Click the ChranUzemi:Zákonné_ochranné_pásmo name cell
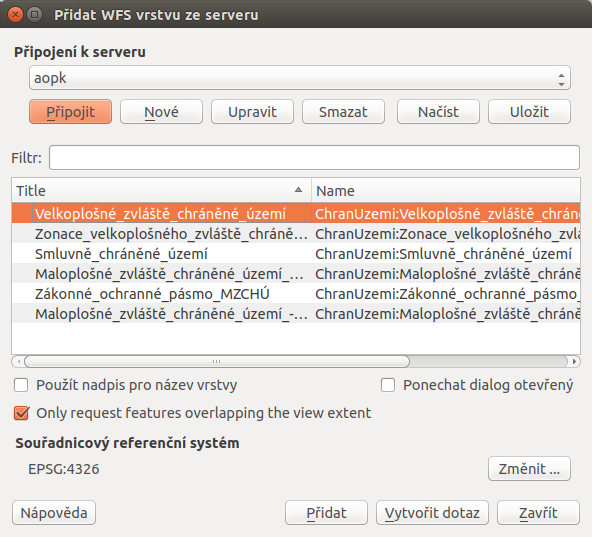This screenshot has width=592, height=537. click(x=446, y=294)
